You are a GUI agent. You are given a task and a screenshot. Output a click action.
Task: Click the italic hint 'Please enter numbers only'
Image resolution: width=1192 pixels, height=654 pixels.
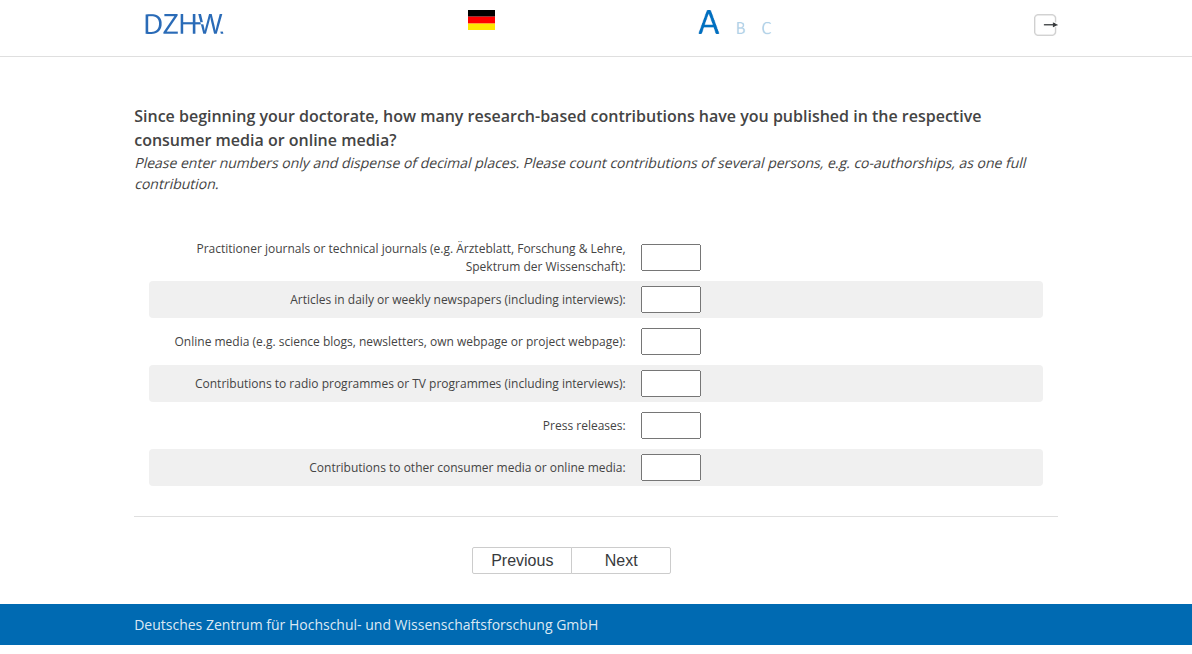pyautogui.click(x=580, y=173)
